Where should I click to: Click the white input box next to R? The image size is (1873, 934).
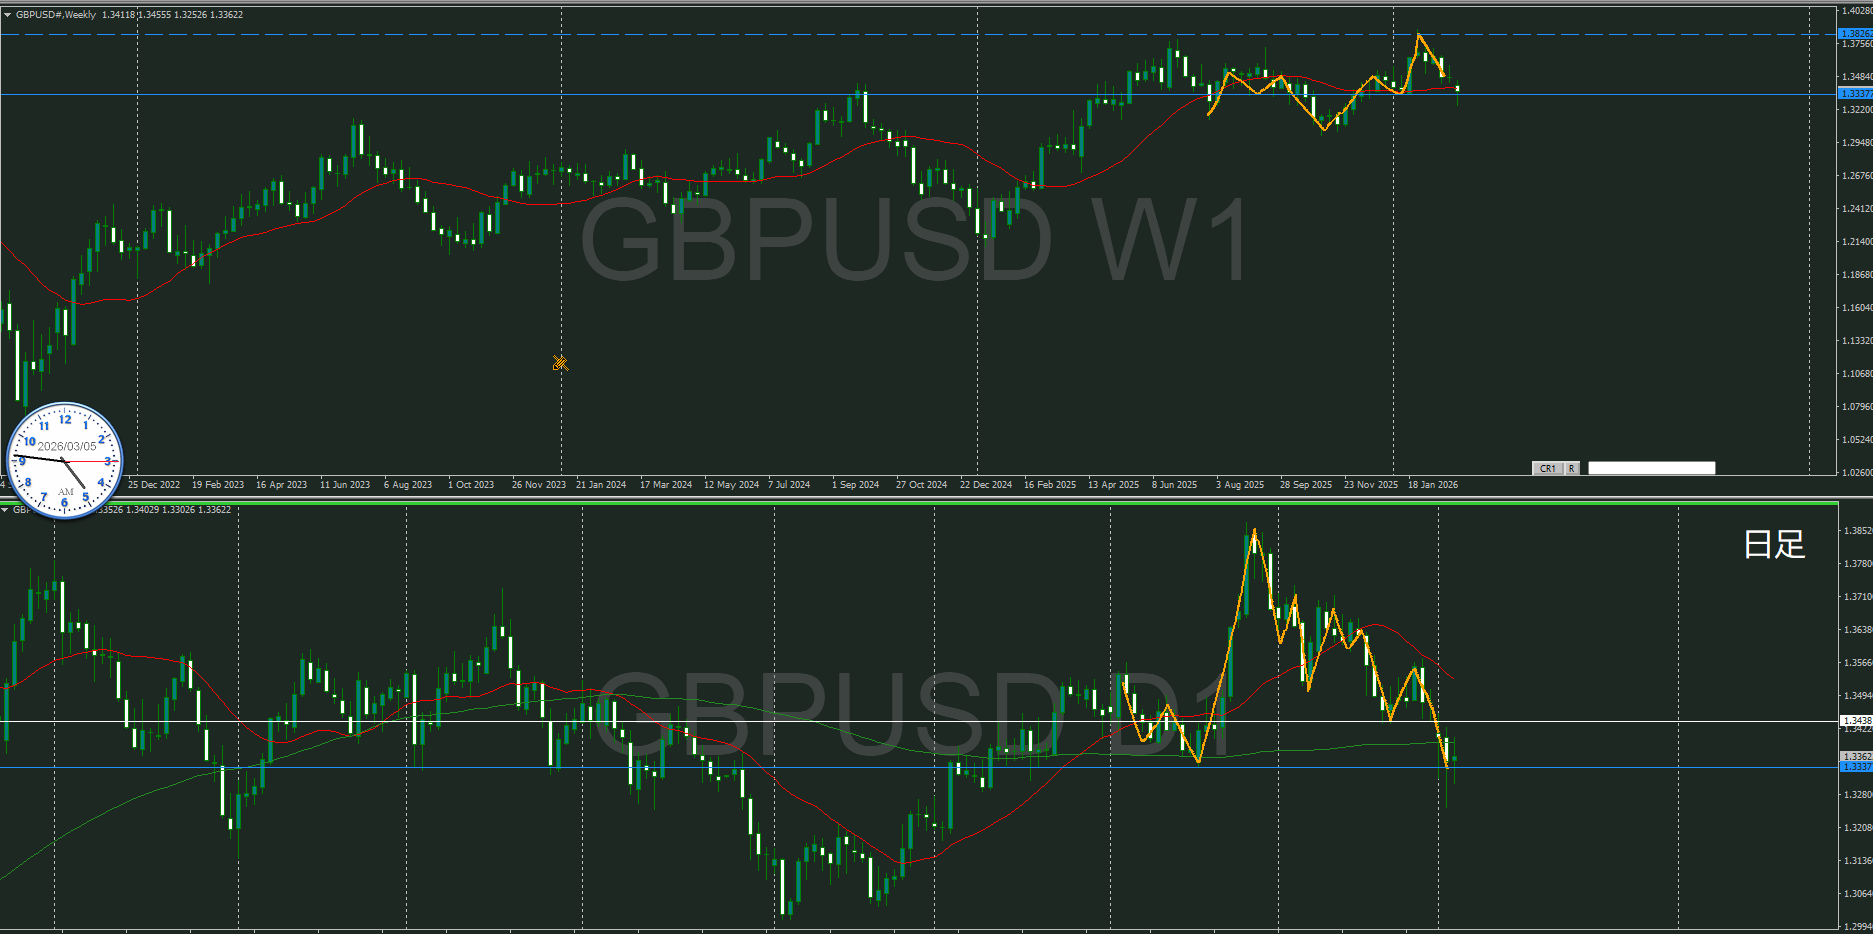[x=1651, y=468]
